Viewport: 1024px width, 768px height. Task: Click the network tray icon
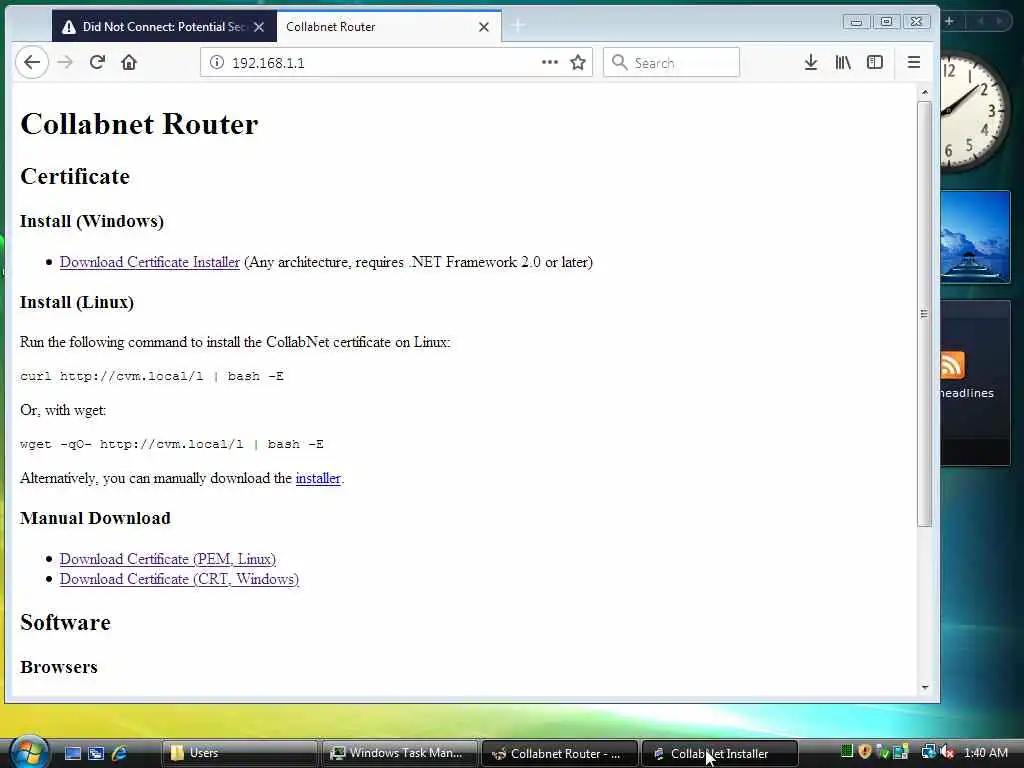[927, 752]
